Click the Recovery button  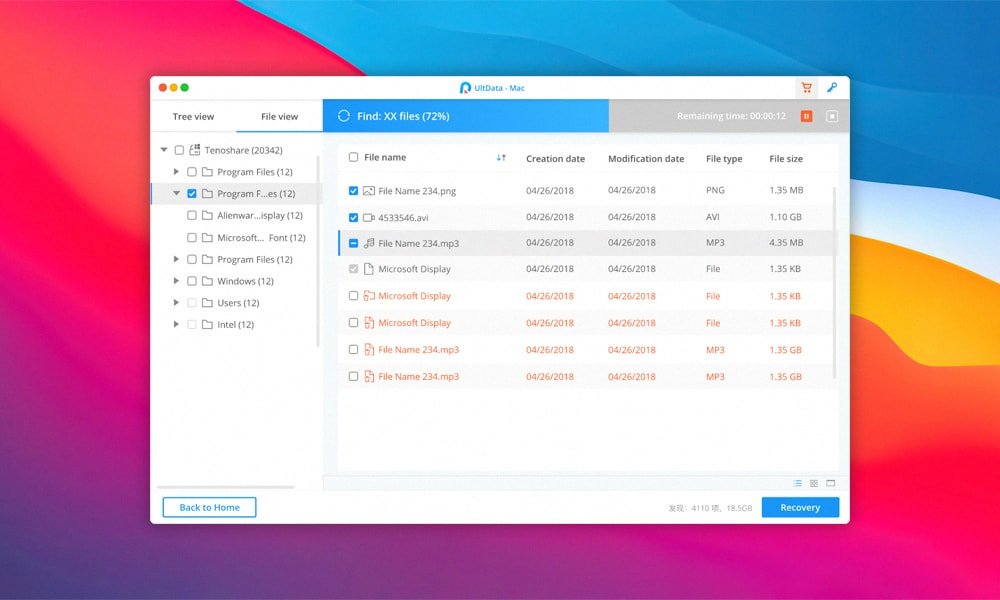[x=800, y=507]
